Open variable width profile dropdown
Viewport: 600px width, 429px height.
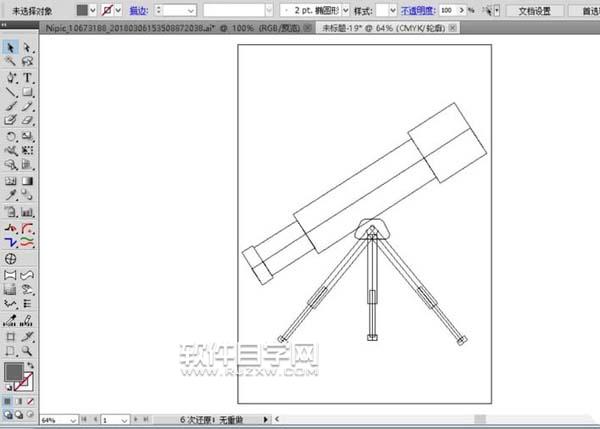[x=269, y=11]
